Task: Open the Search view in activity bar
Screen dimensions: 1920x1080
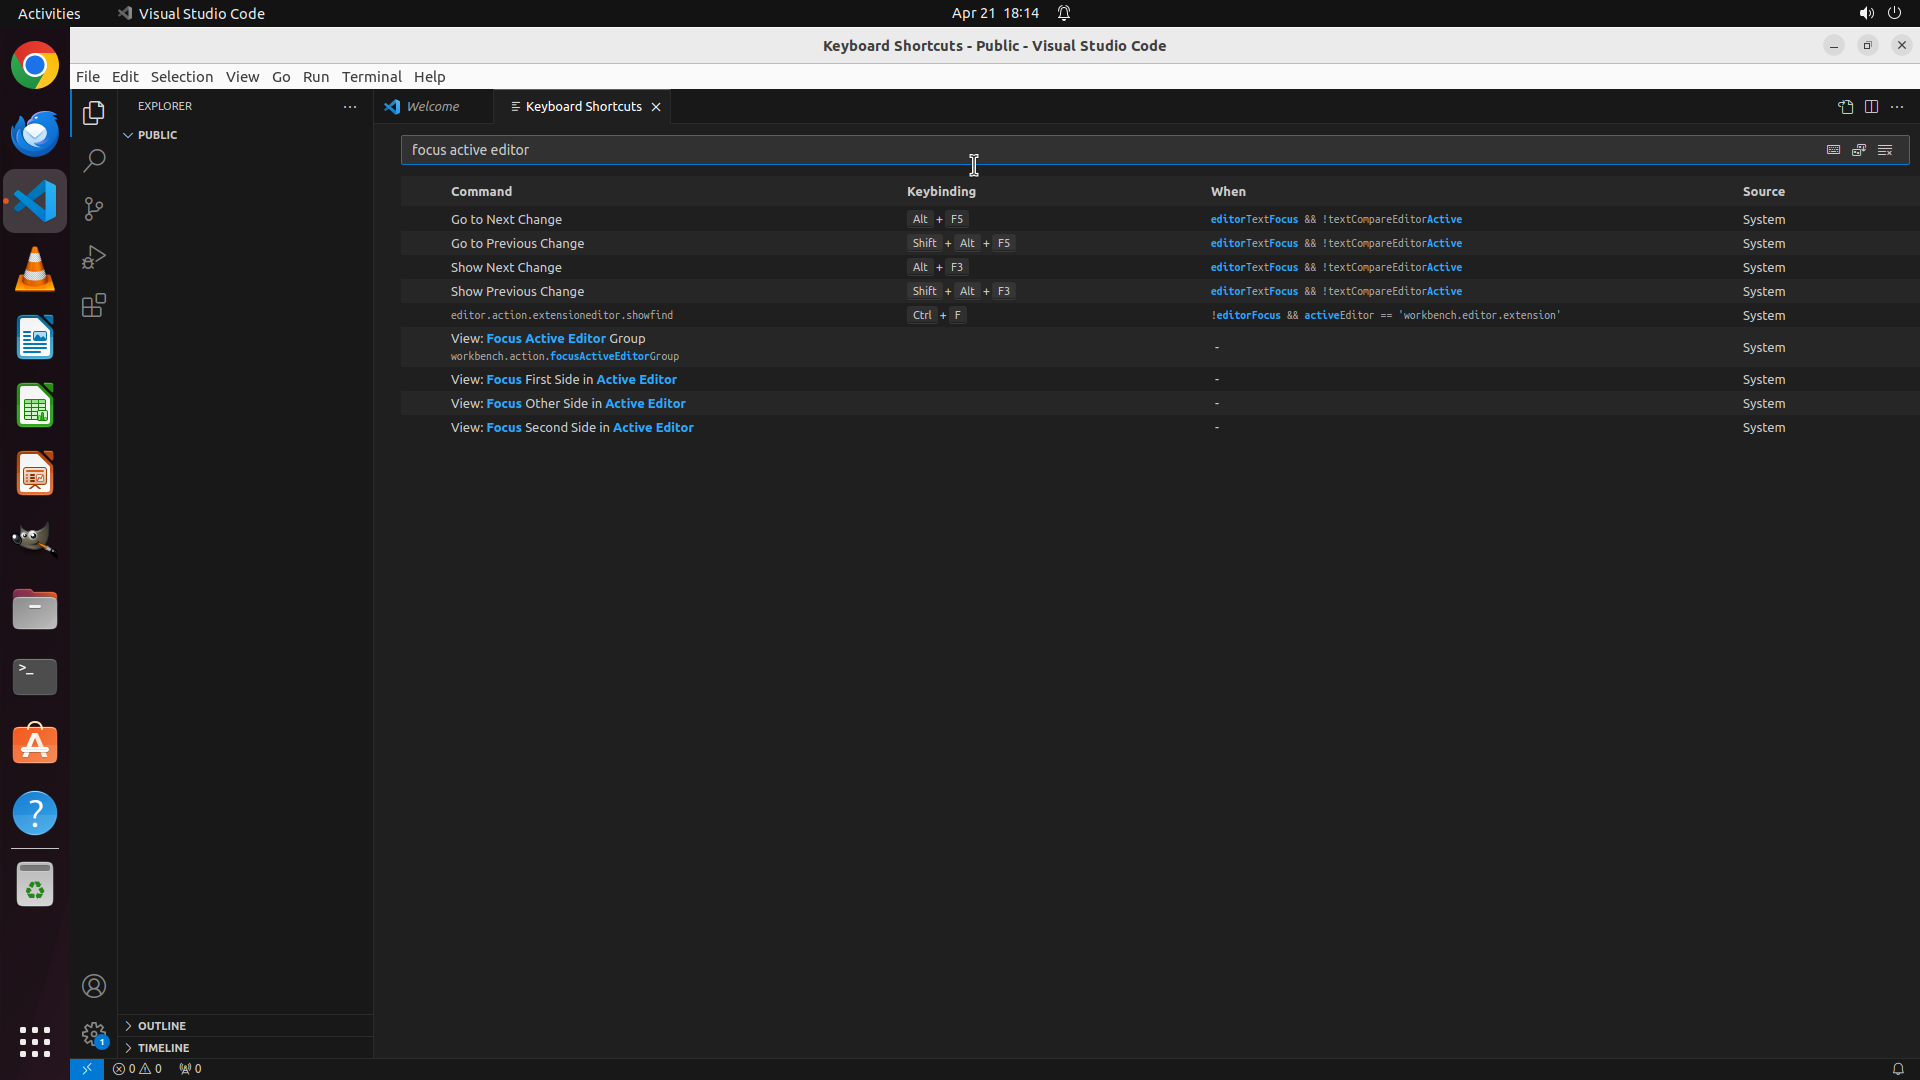Action: pyautogui.click(x=94, y=161)
